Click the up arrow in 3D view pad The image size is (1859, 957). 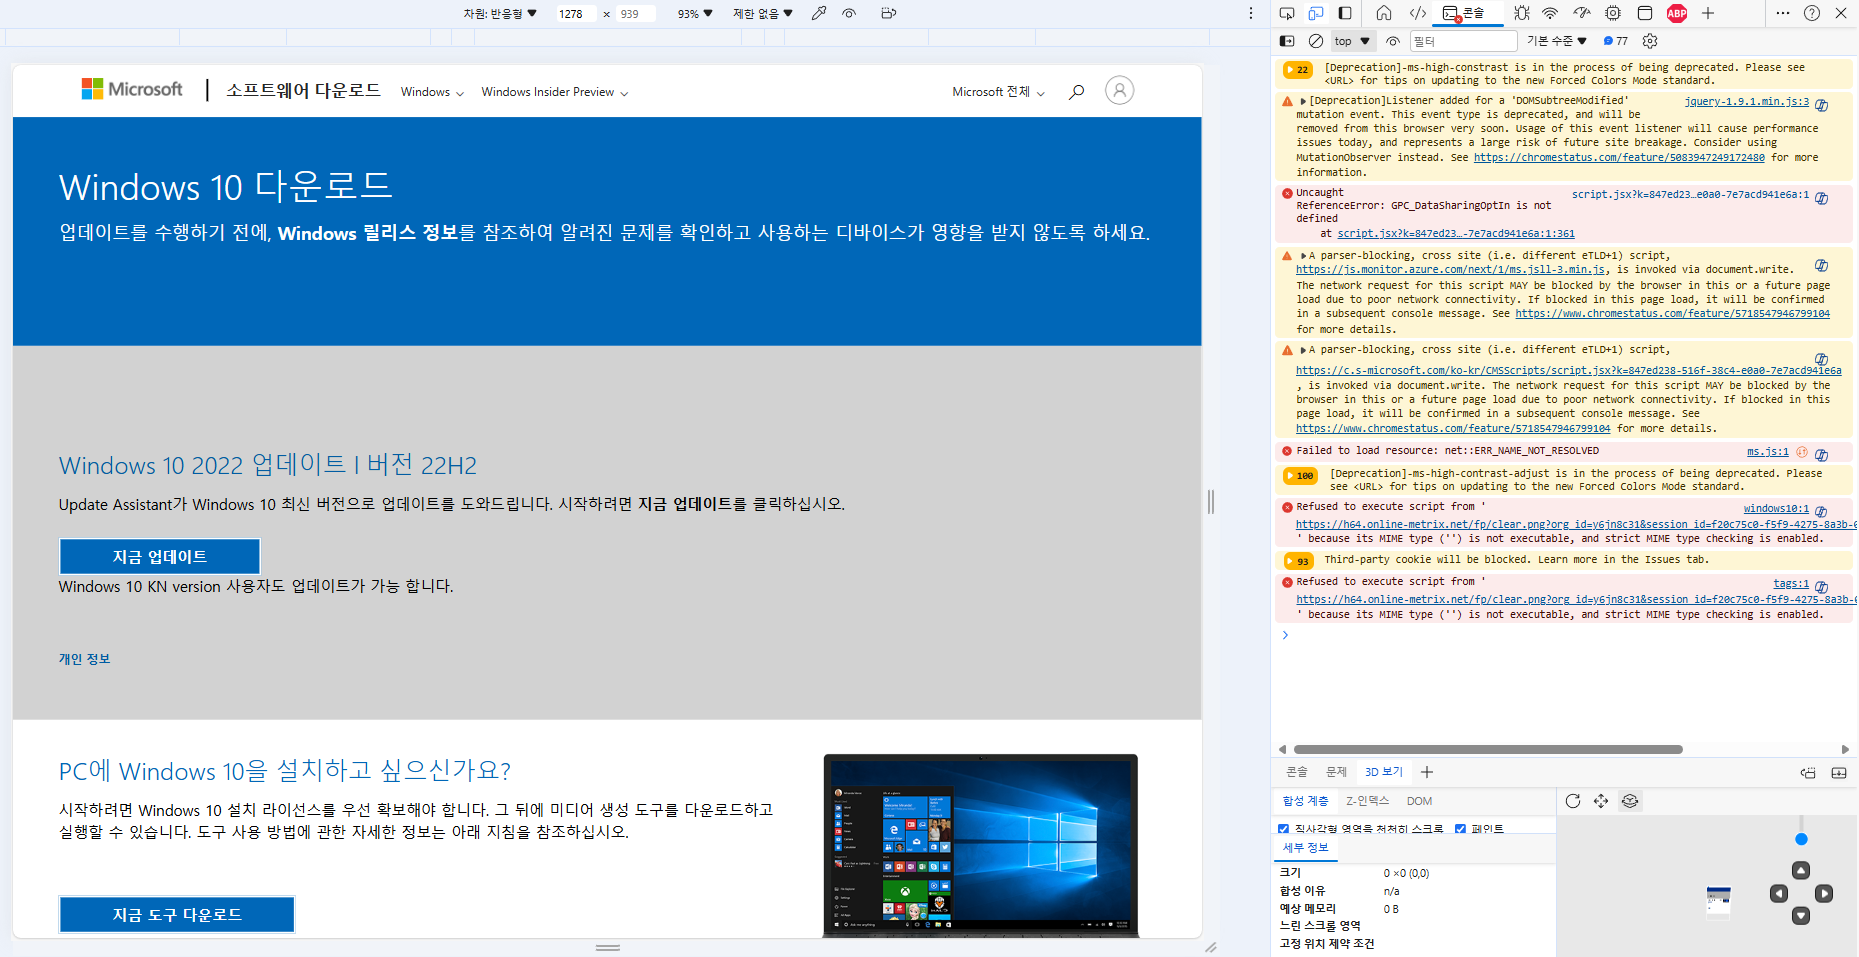click(1801, 871)
